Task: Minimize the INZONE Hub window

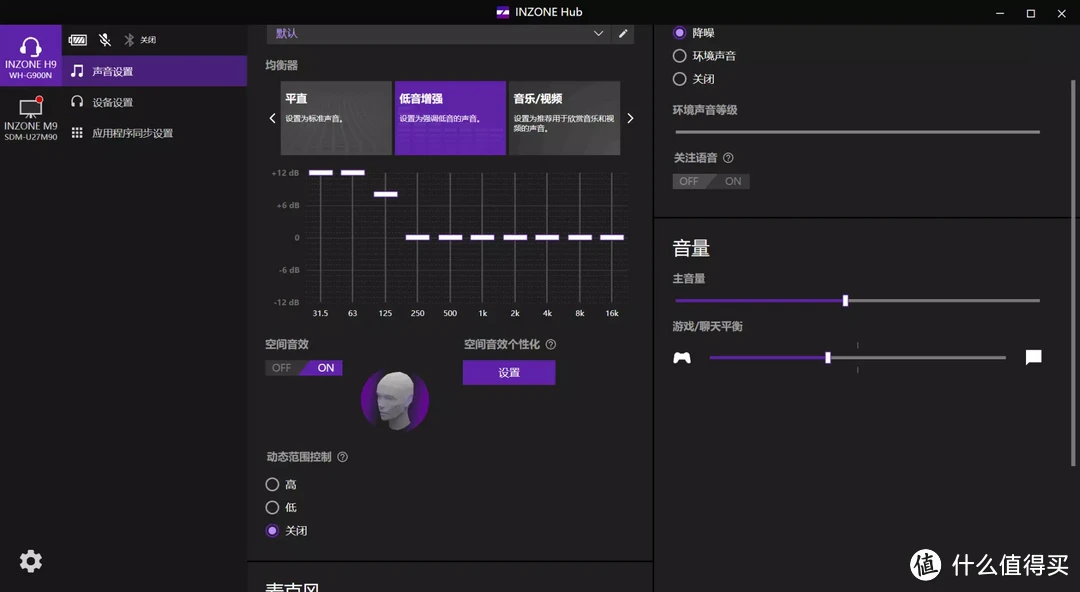Action: point(1000,13)
